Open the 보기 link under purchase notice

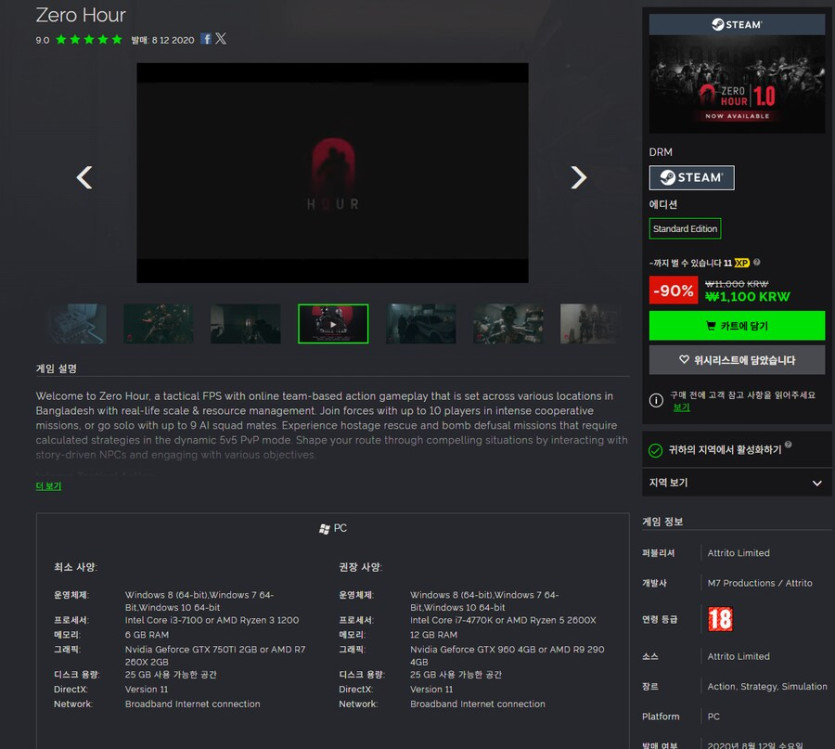pyautogui.click(x=681, y=408)
